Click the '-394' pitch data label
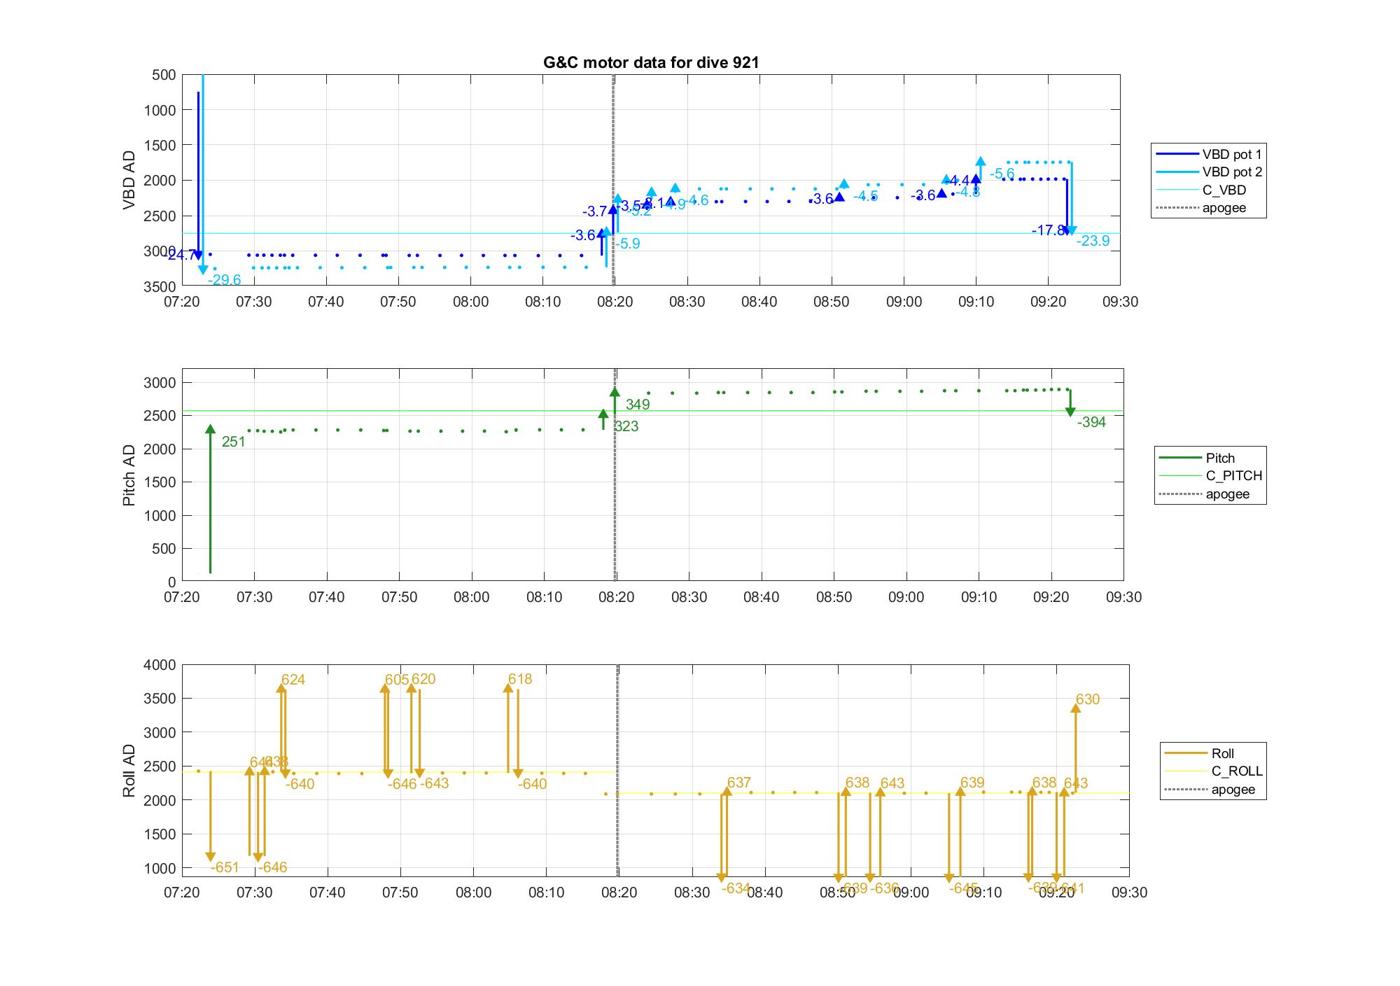The image size is (1400, 986). pos(1092,422)
